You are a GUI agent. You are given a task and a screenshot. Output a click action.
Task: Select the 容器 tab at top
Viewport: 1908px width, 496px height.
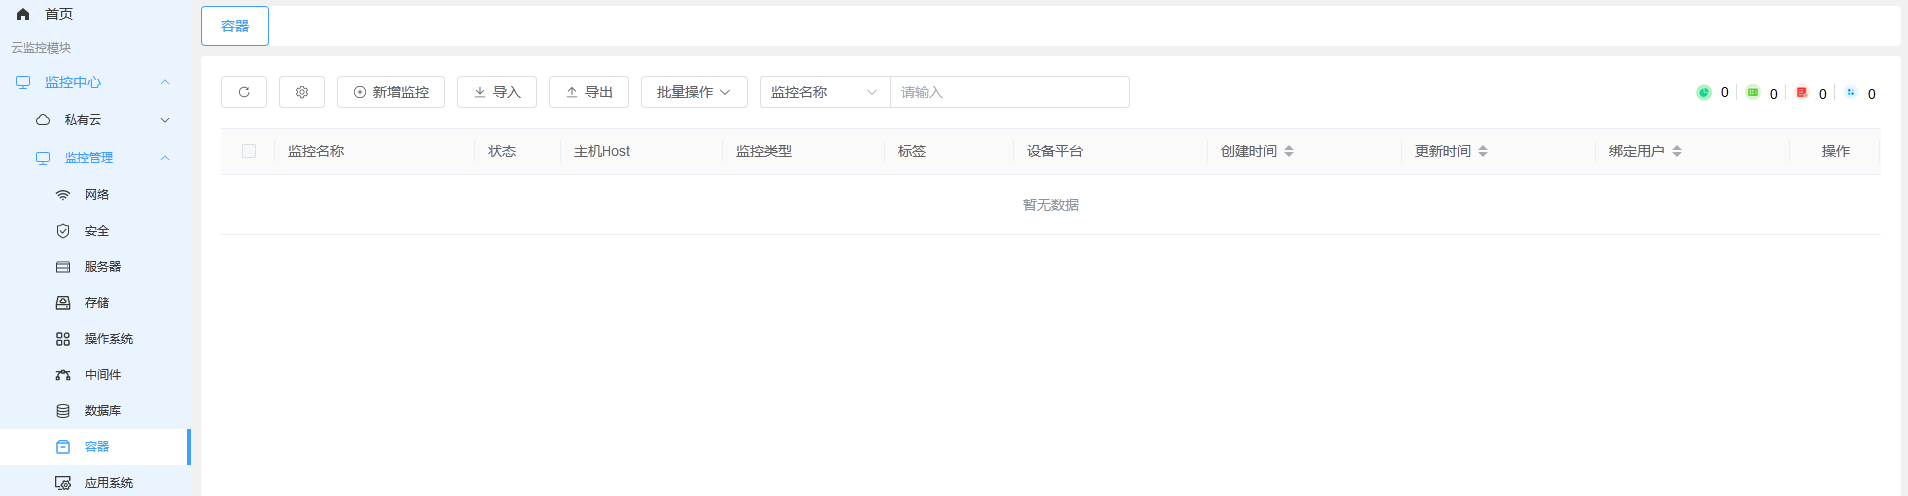(x=235, y=26)
